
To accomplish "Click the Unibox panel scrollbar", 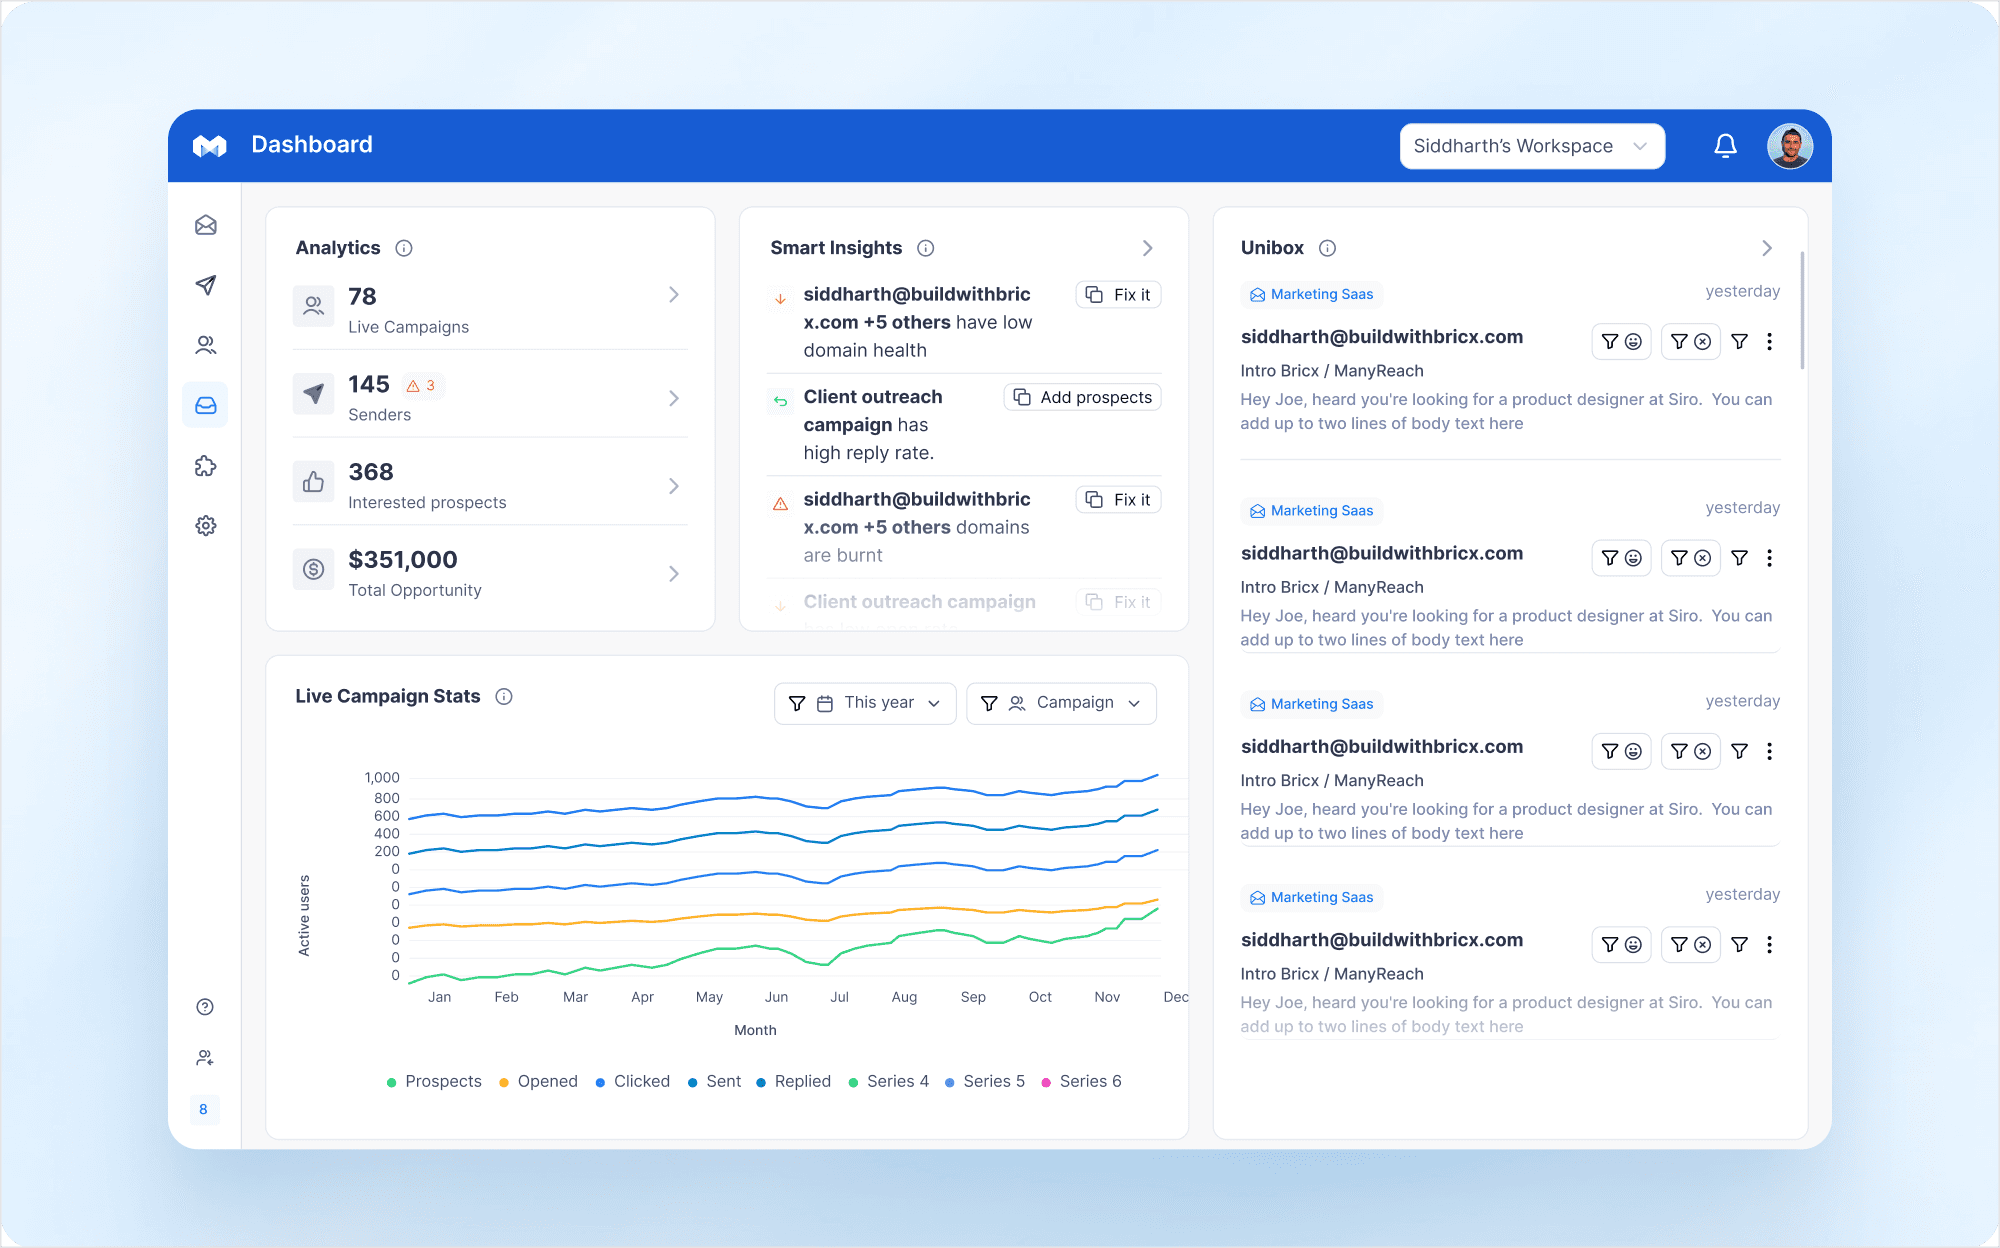I will point(1802,311).
